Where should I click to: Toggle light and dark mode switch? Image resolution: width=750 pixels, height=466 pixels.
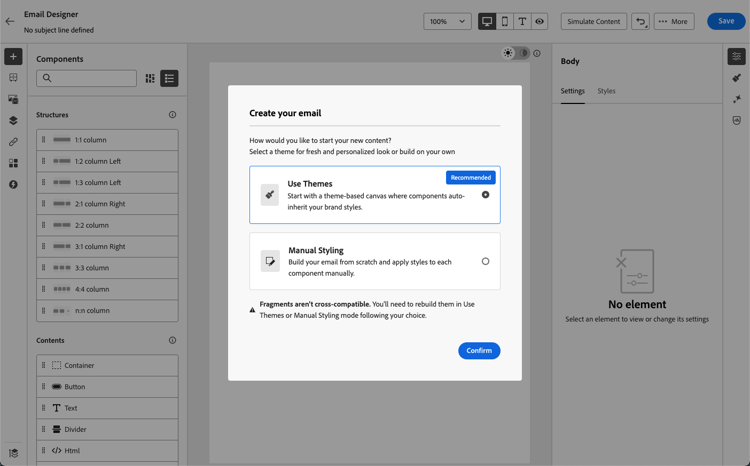(516, 53)
